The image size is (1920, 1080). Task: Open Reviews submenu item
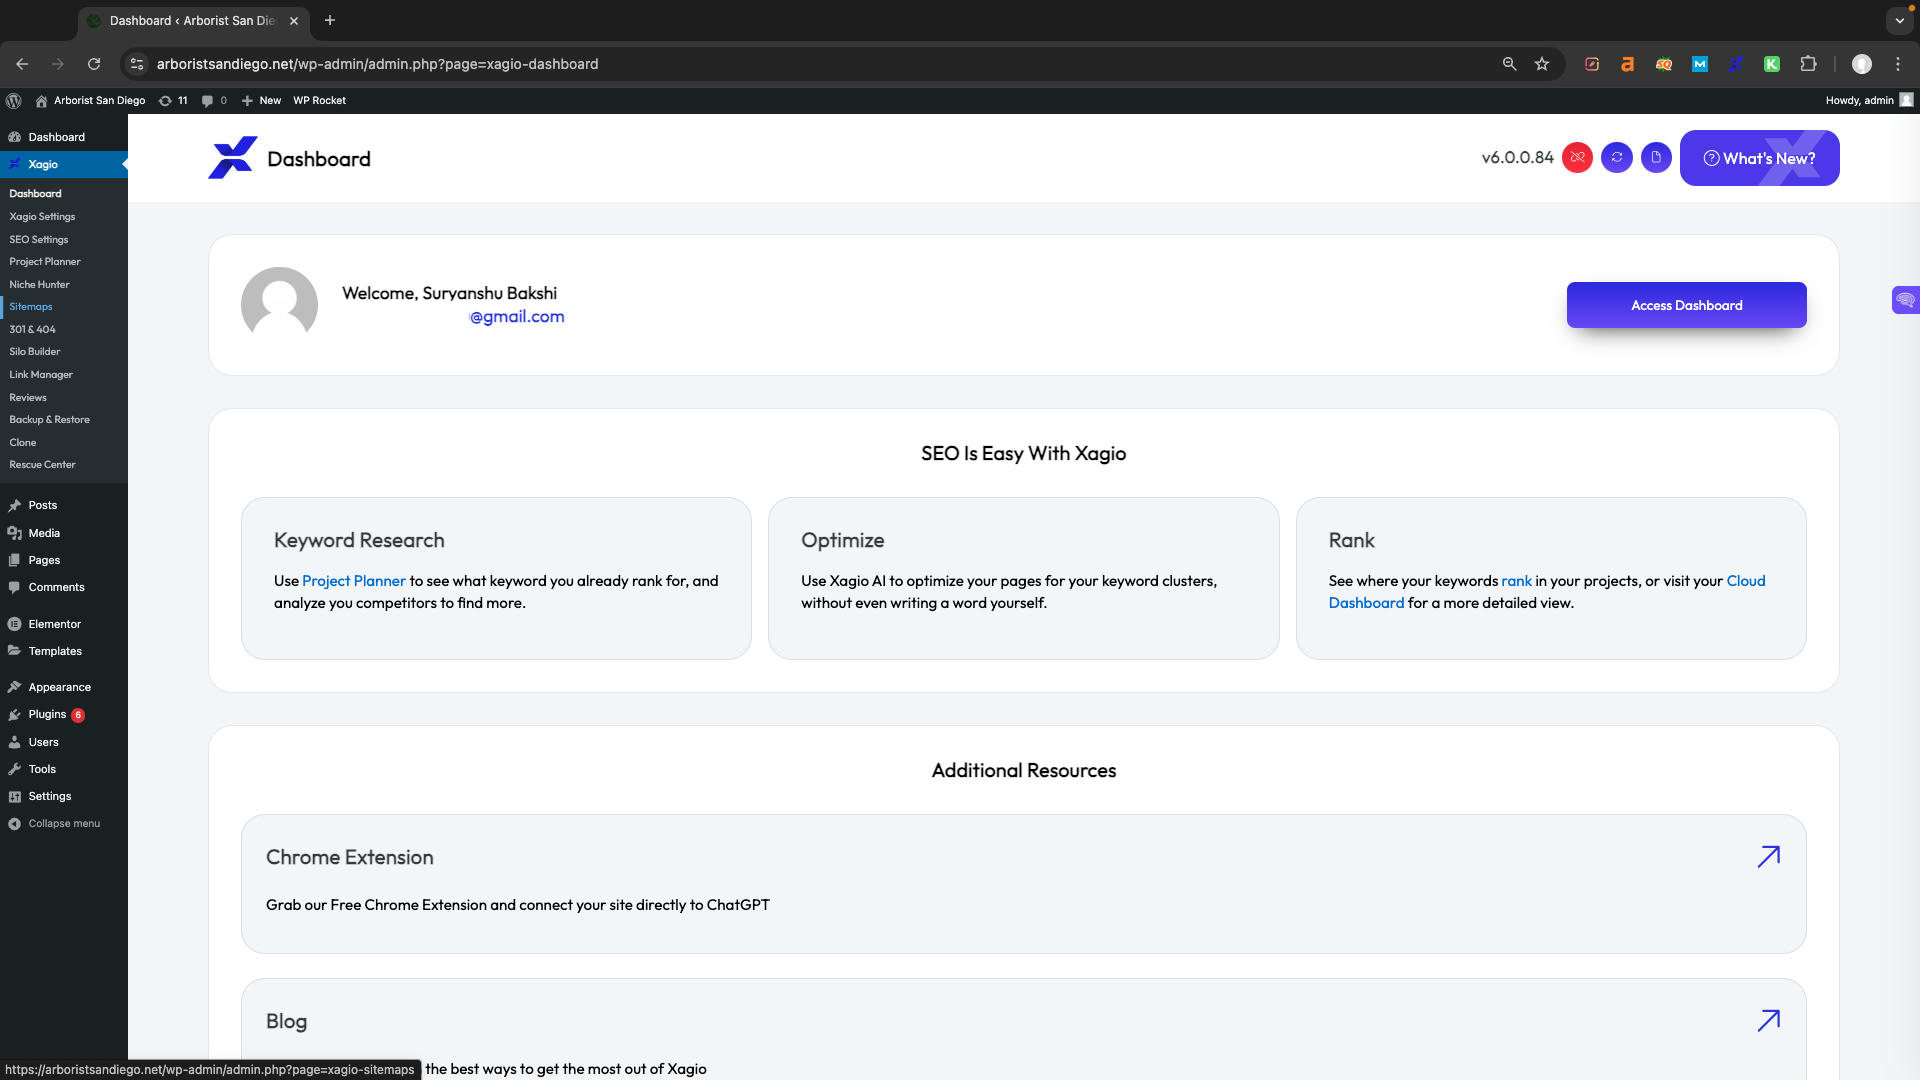point(28,397)
